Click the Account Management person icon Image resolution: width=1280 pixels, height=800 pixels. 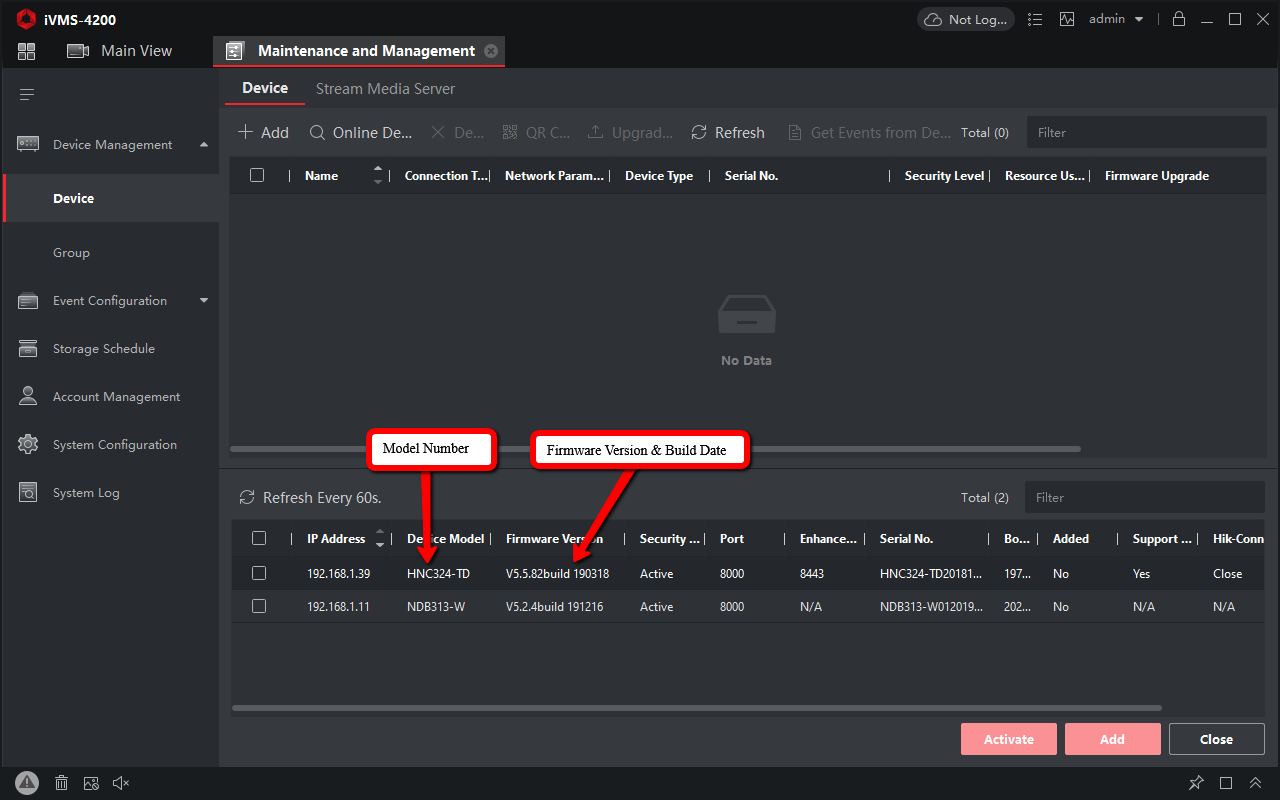28,396
